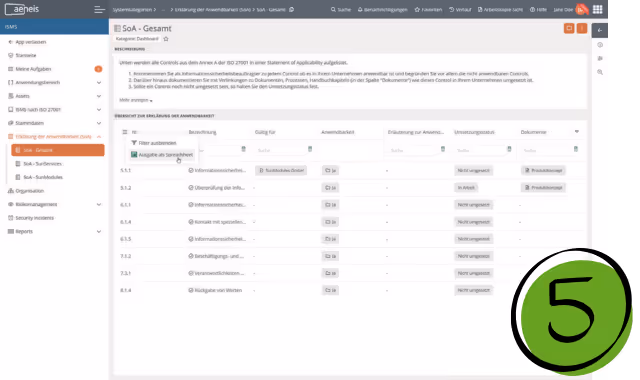Open Beschäftigungs- und... entry

click(216, 256)
